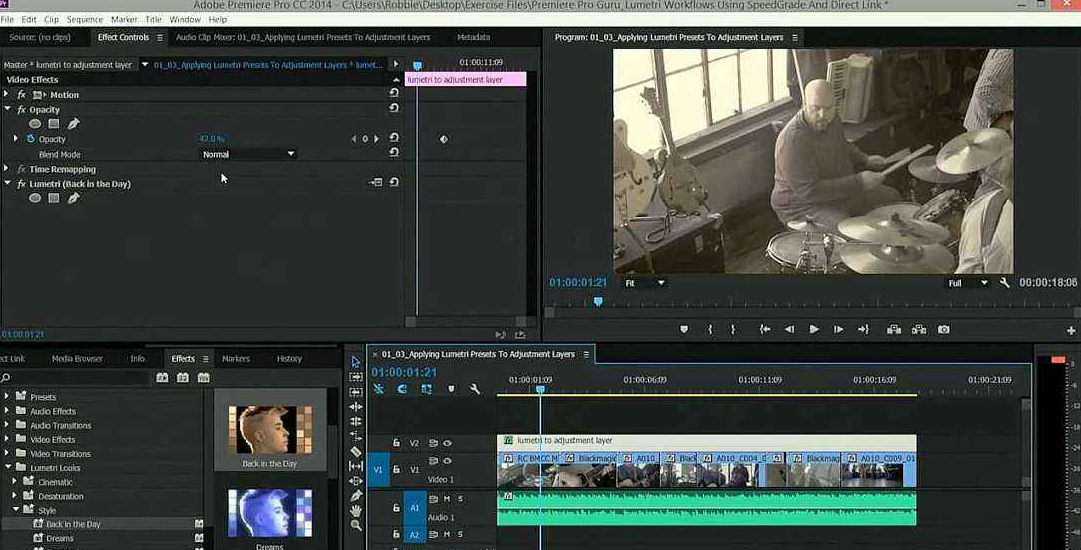Click Export Frame camera icon
This screenshot has width=1081, height=550.
[x=944, y=329]
